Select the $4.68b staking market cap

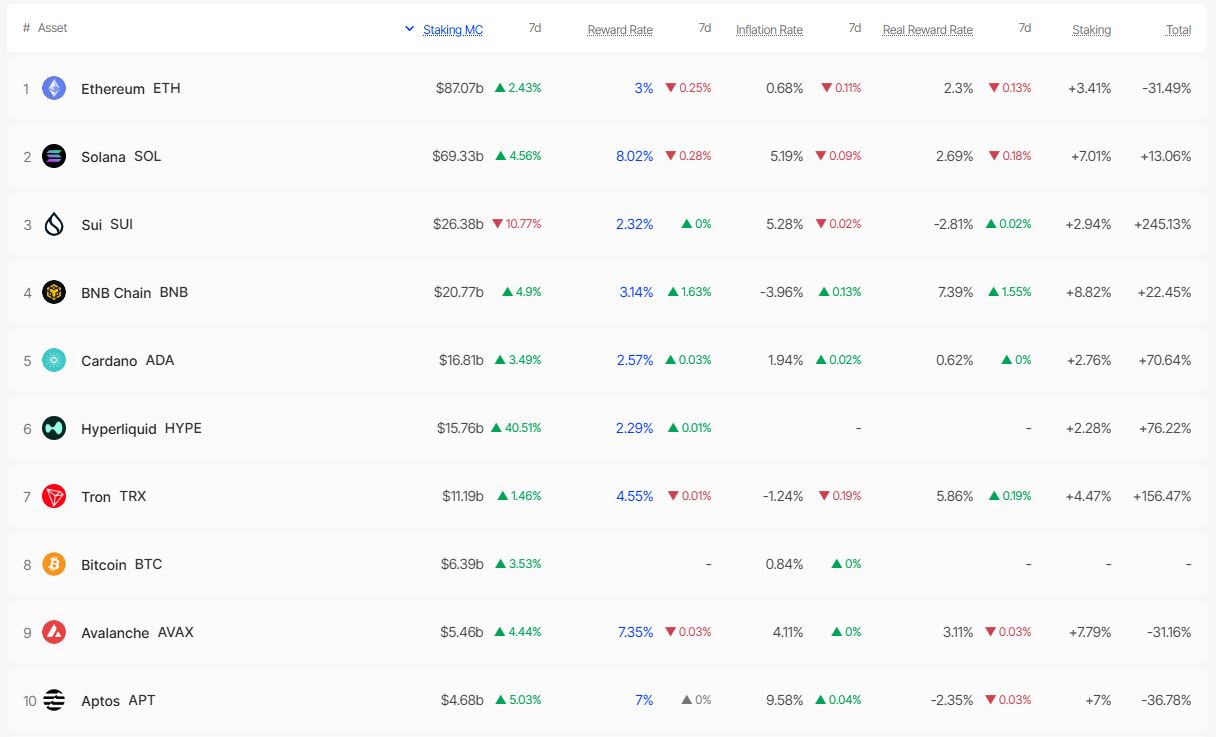462,700
